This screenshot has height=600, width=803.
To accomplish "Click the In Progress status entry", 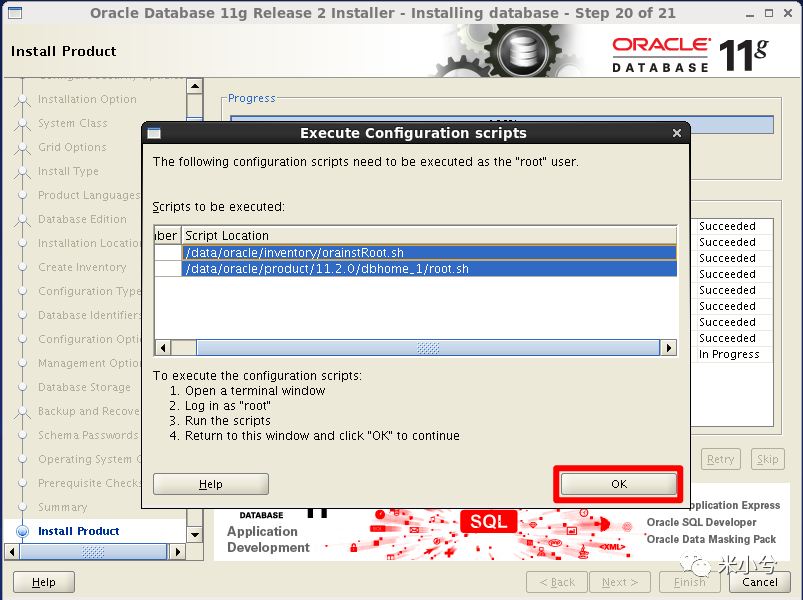I will pos(729,354).
